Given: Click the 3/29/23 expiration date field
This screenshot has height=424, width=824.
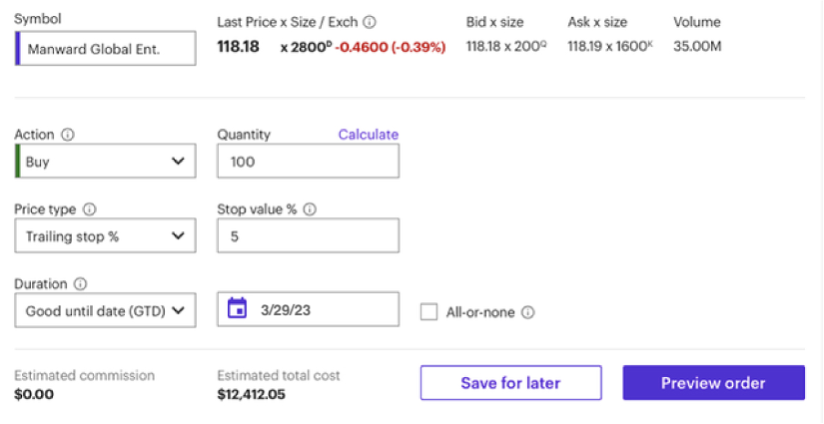Looking at the screenshot, I should tap(320, 310).
